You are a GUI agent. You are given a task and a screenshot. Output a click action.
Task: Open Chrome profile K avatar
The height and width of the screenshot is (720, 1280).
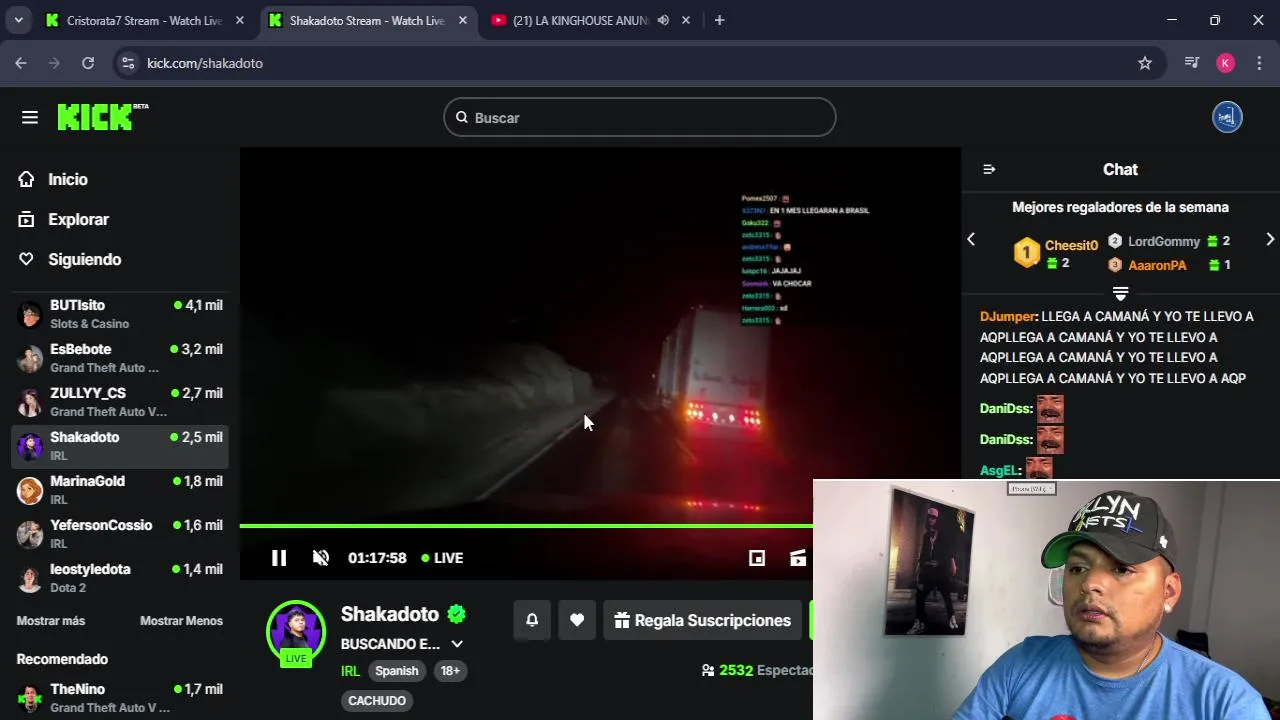(x=1225, y=63)
